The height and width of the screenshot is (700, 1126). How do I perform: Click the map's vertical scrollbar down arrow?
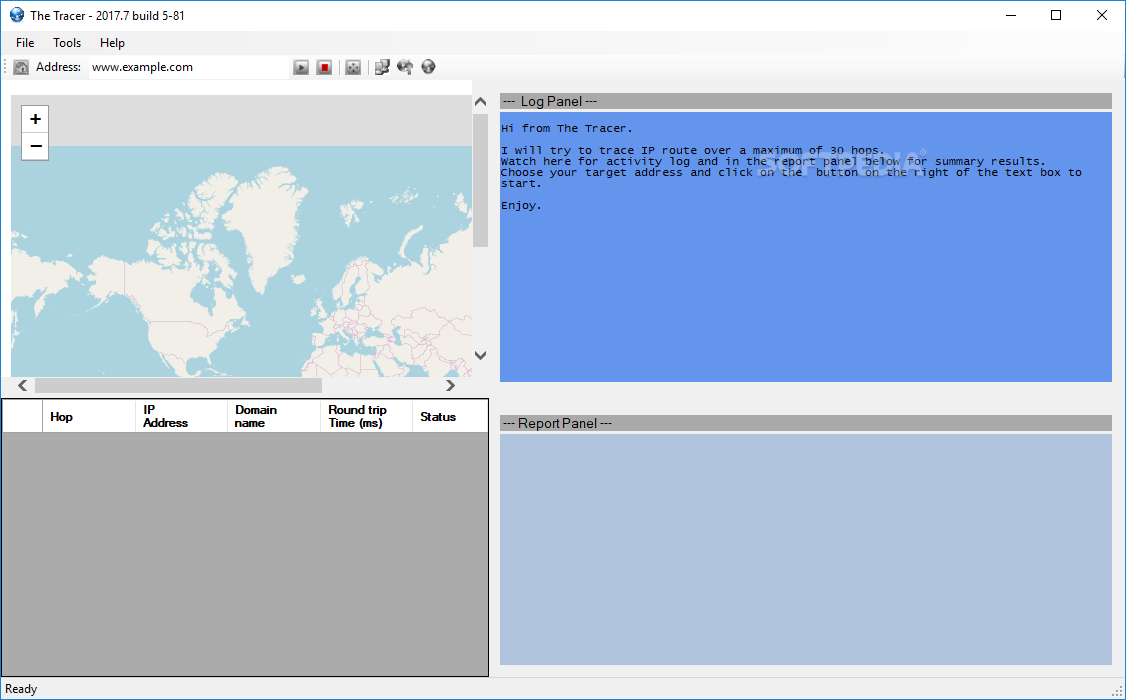point(480,355)
